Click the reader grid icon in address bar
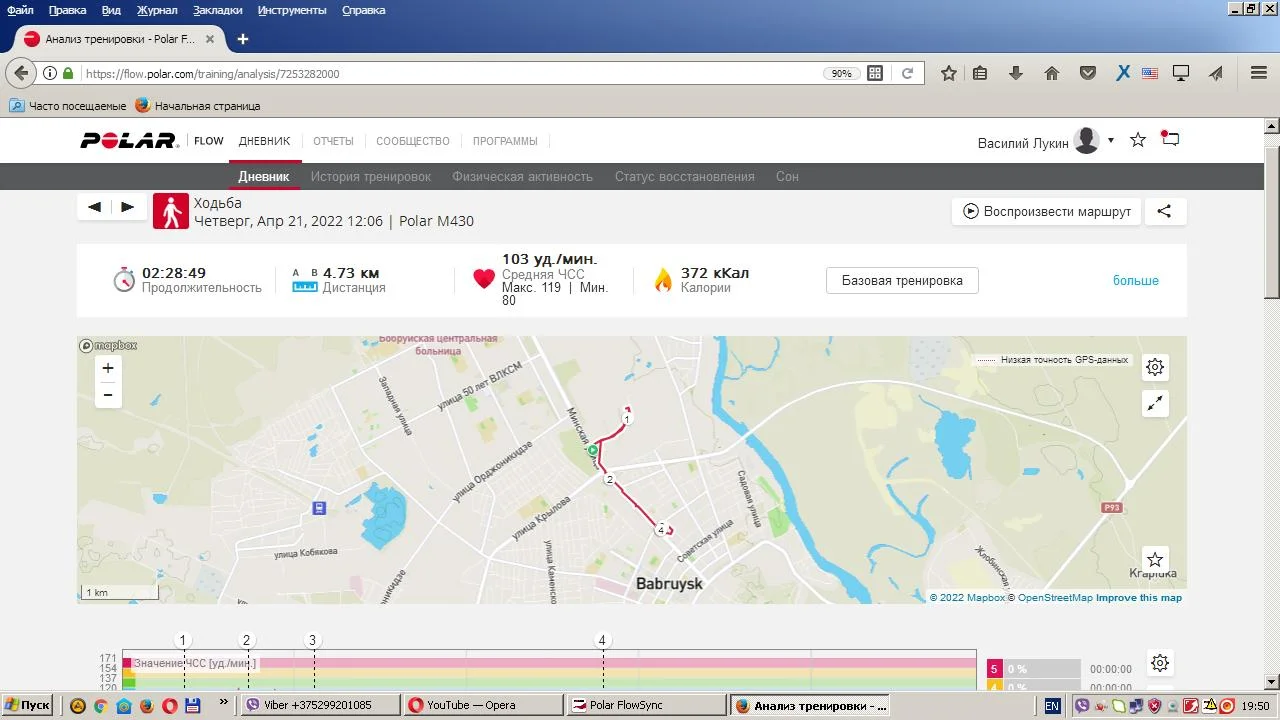 (875, 73)
